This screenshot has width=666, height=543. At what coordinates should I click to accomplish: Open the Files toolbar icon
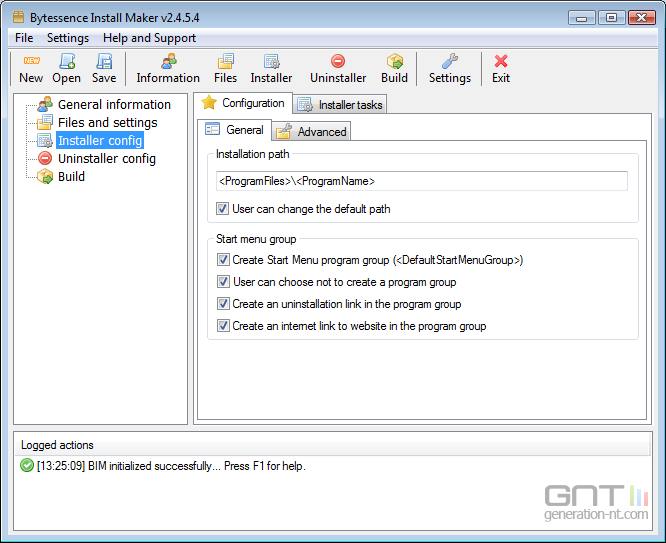pyautogui.click(x=226, y=61)
